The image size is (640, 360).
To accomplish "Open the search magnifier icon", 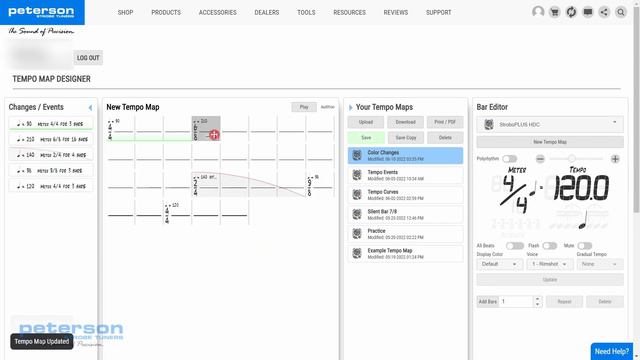I will click(x=621, y=12).
